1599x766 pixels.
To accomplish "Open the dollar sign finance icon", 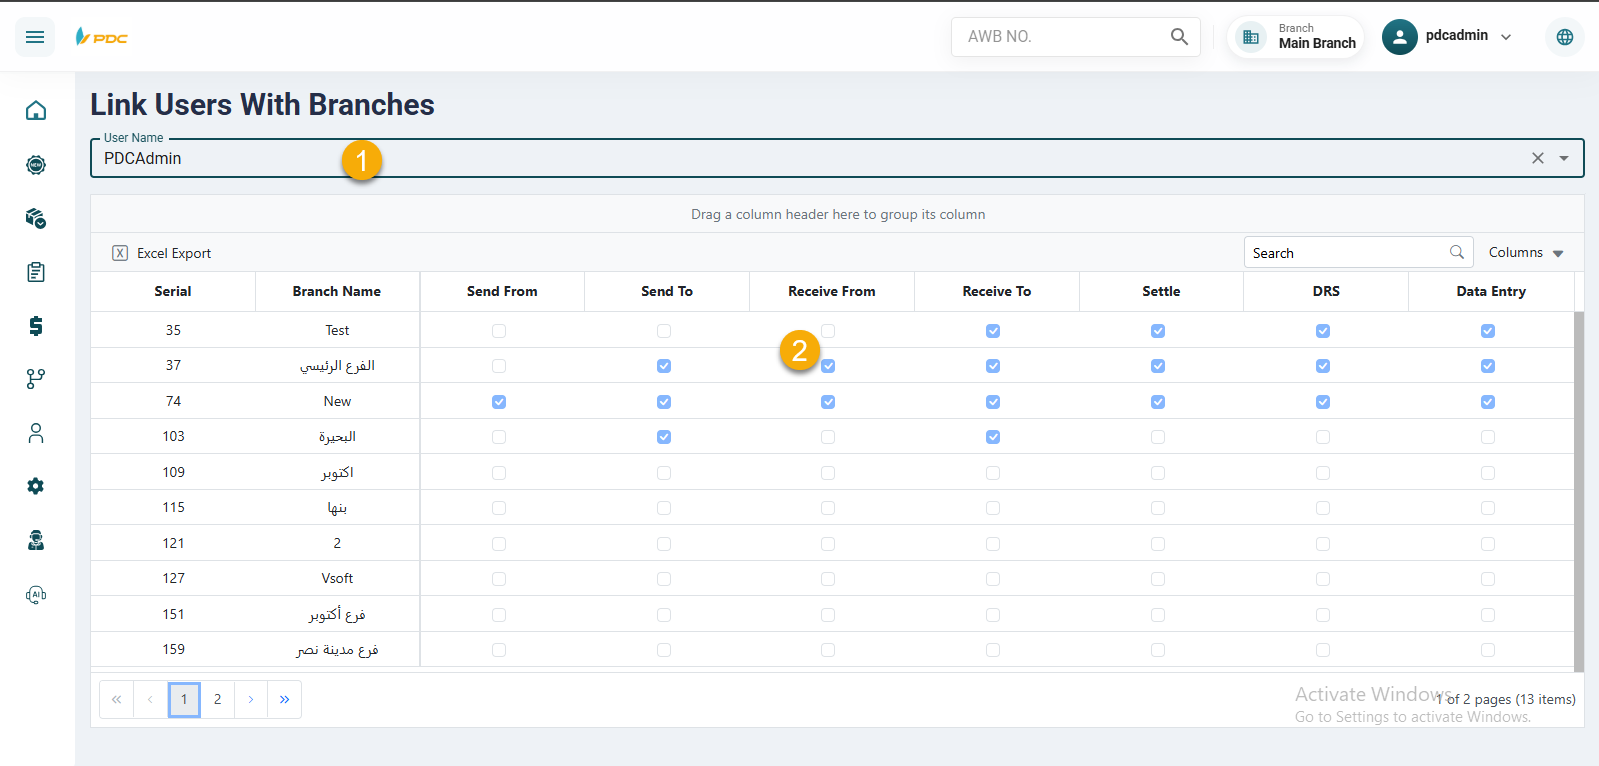I will [36, 326].
